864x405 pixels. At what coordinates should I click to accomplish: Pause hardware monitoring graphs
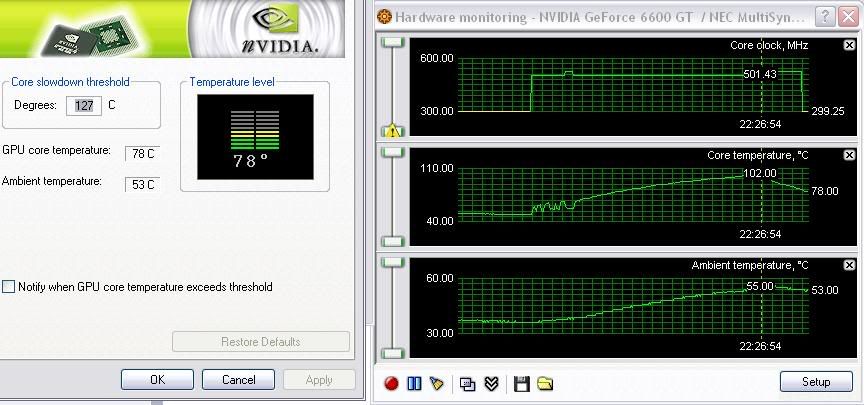tap(414, 384)
